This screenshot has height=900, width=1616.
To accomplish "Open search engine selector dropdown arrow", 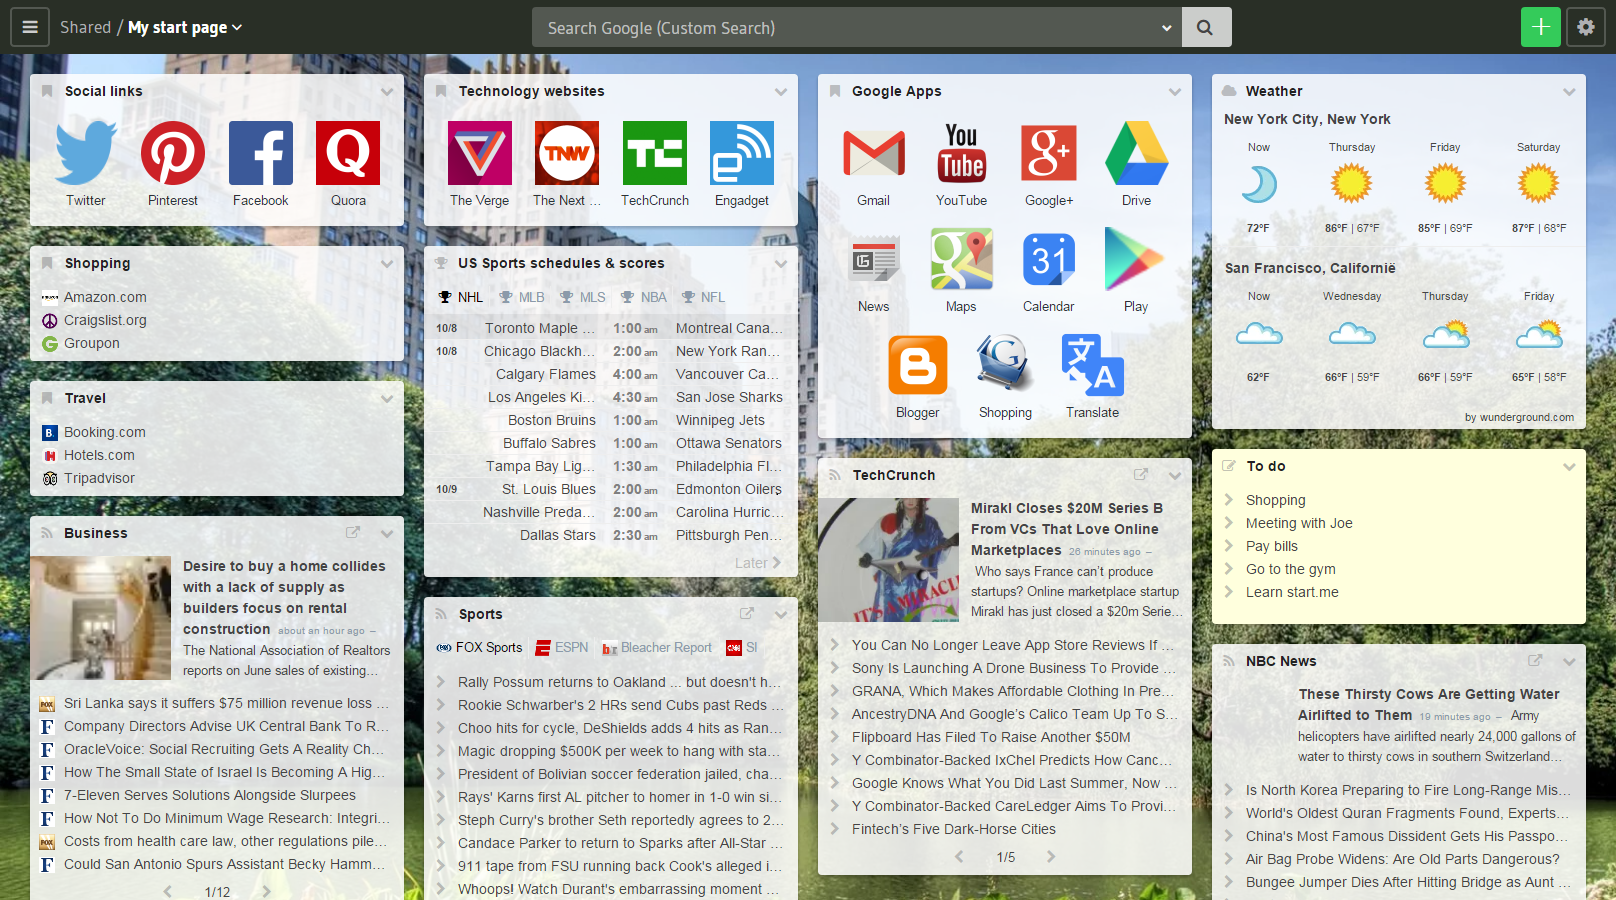I will point(1166,28).
